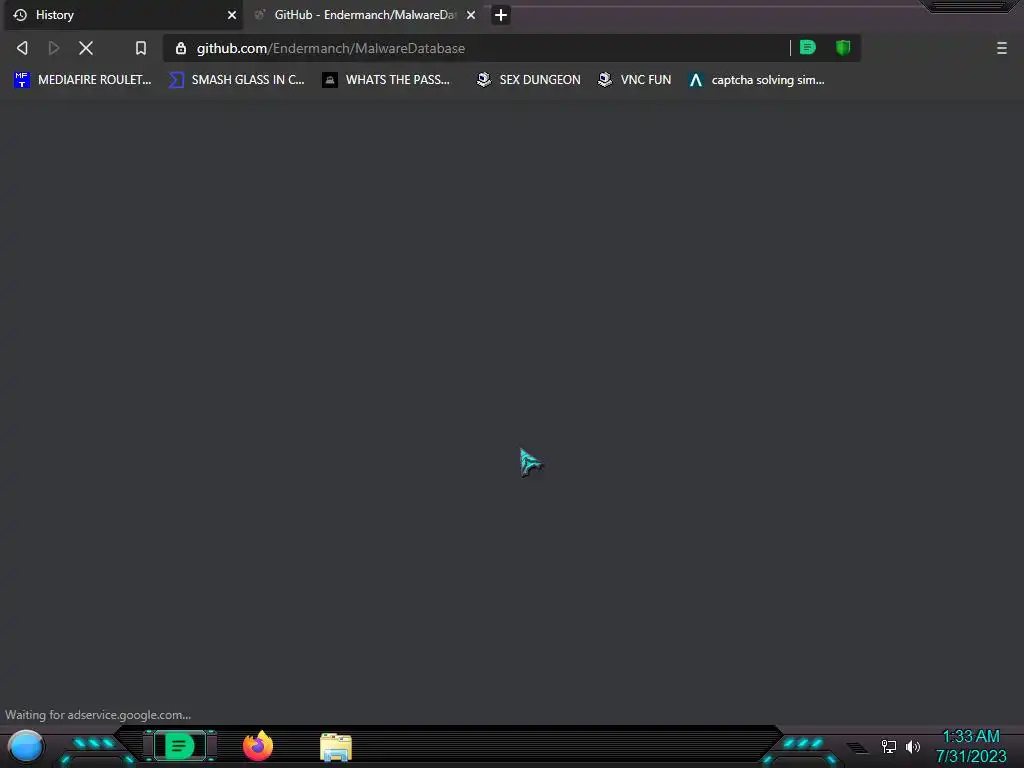Screen dimensions: 1024x768
Task: Close the GitHub MalwareDatabase tab
Action: click(471, 15)
